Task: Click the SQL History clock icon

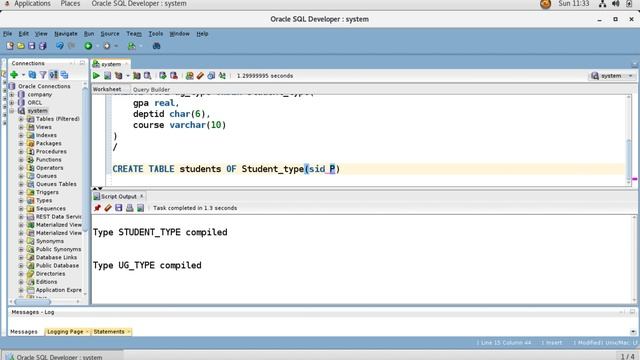Action: click(211, 76)
